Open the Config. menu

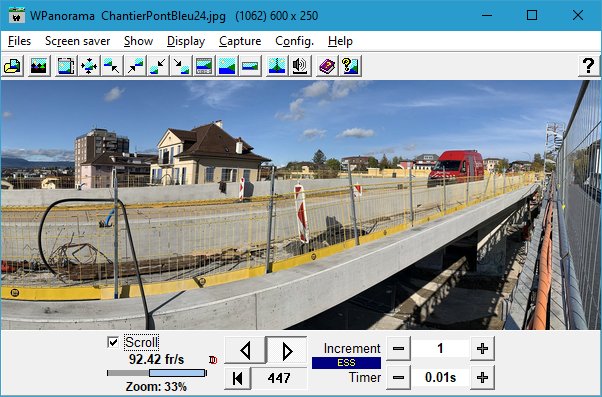(x=294, y=41)
